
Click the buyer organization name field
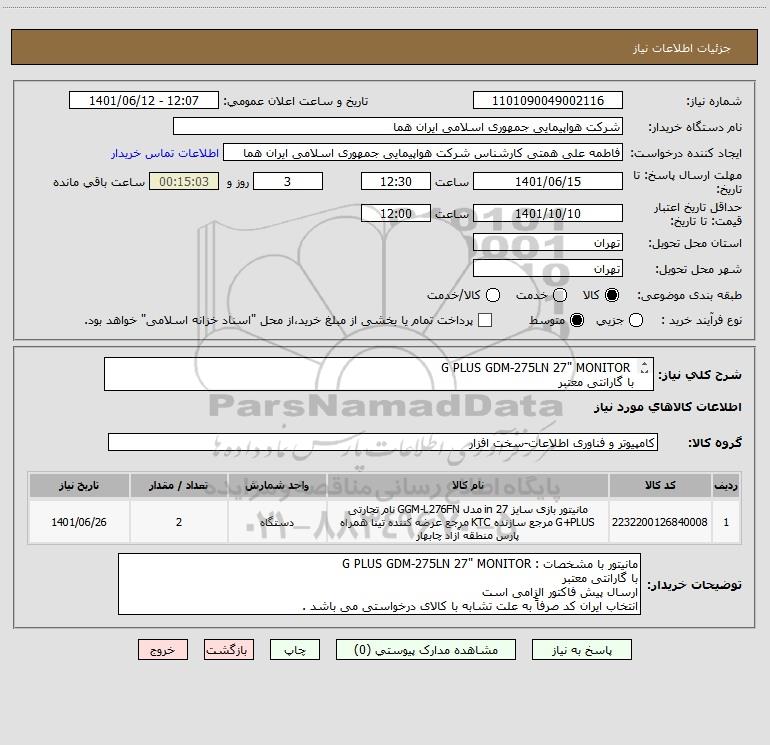point(398,126)
